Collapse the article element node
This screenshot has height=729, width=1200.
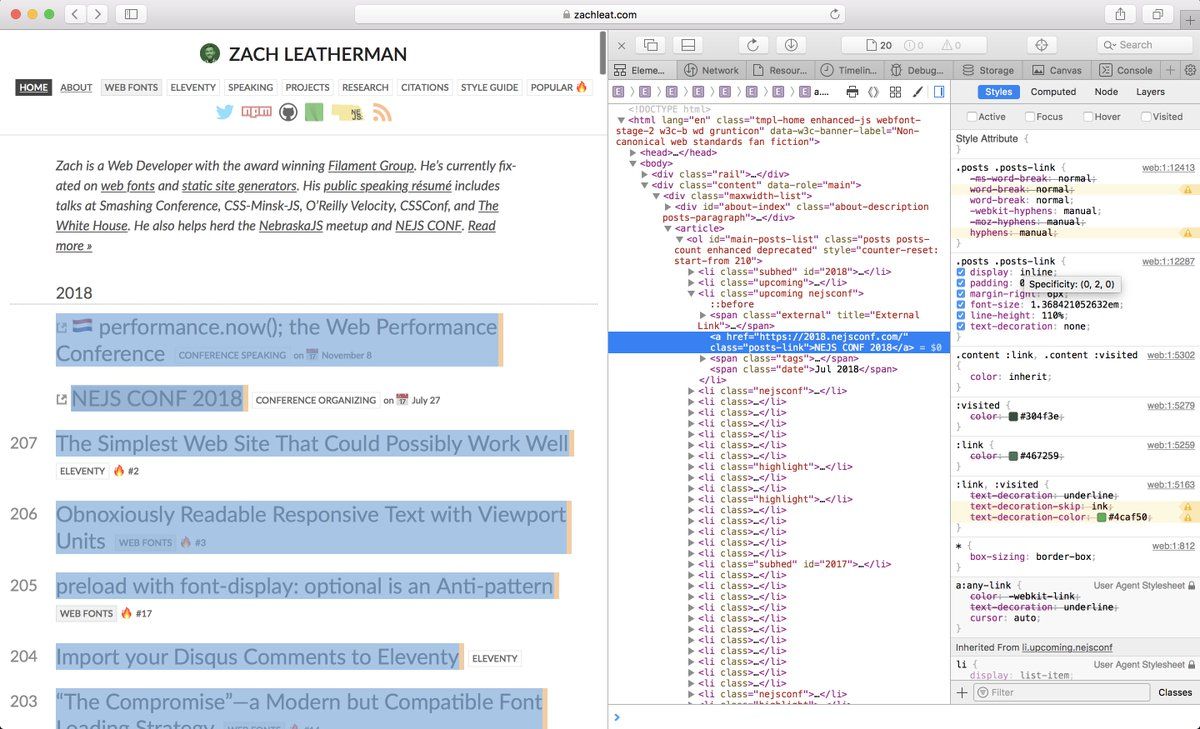click(667, 228)
